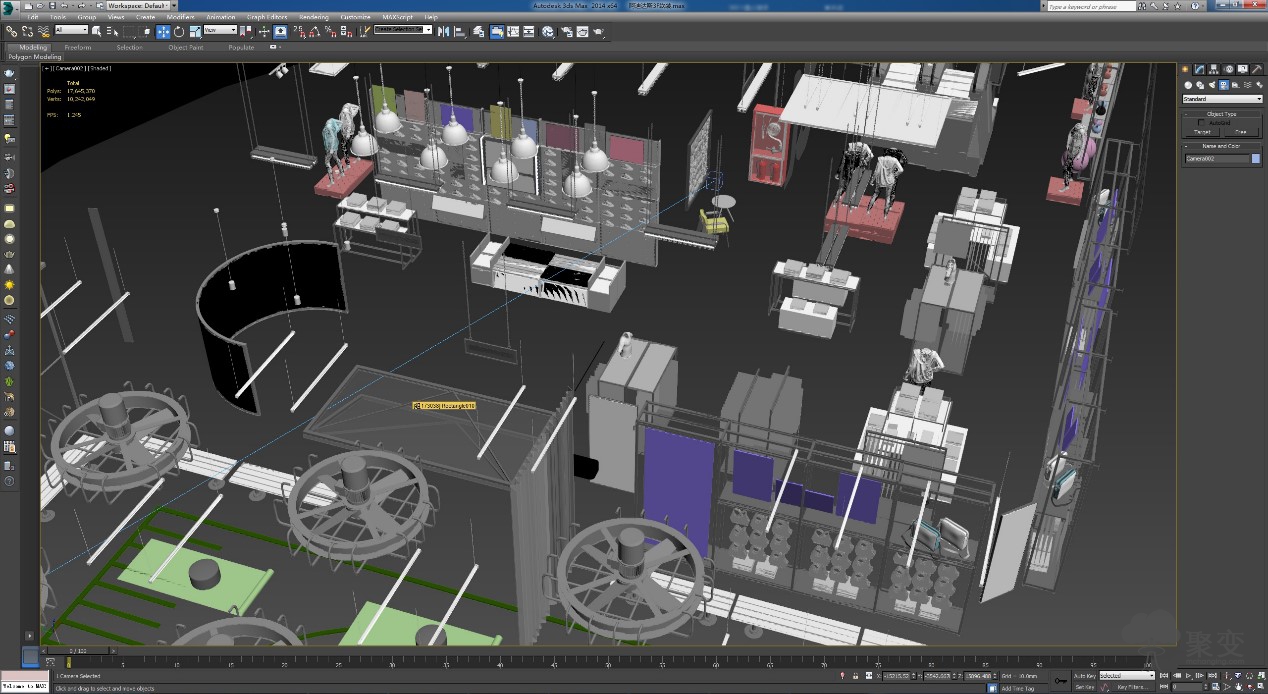Click the Select and Link tool

point(12,31)
